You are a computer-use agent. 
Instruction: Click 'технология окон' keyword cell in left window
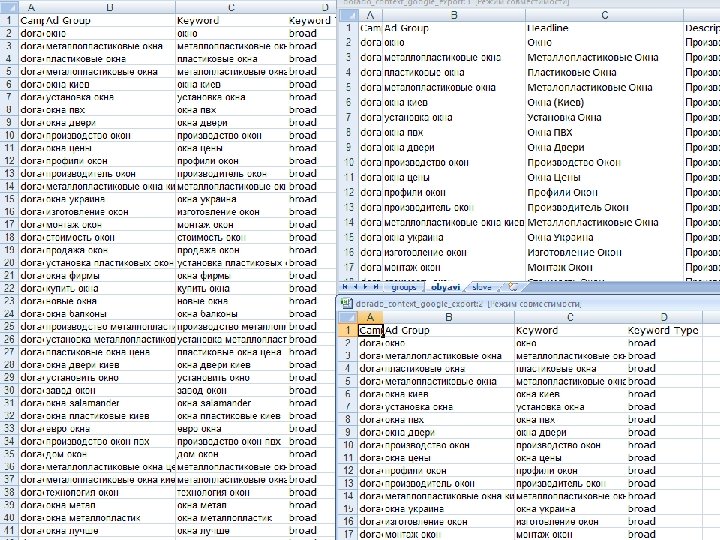[231, 492]
